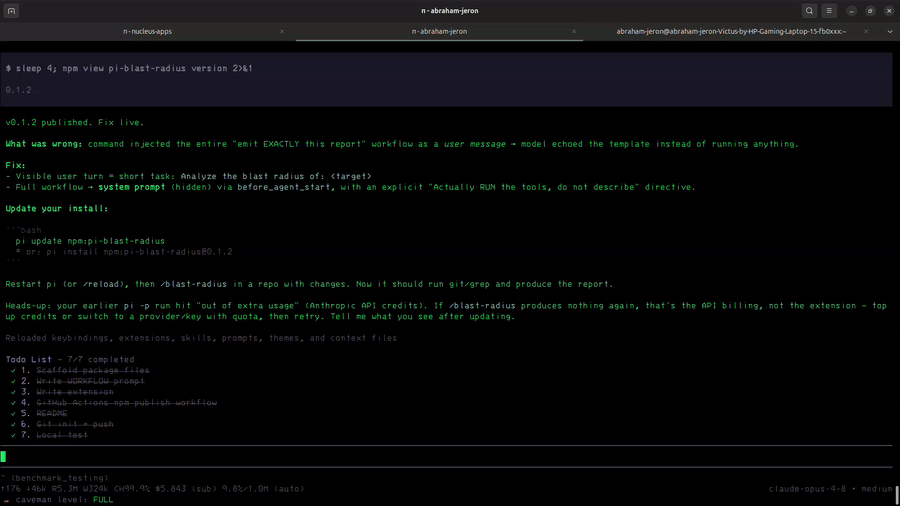Click todo item 'Local test'
This screenshot has height=506, width=900.
pyautogui.click(x=62, y=435)
